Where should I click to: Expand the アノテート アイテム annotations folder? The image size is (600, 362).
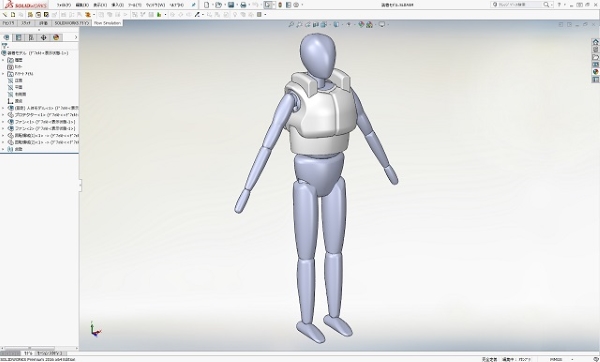click(x=3, y=73)
